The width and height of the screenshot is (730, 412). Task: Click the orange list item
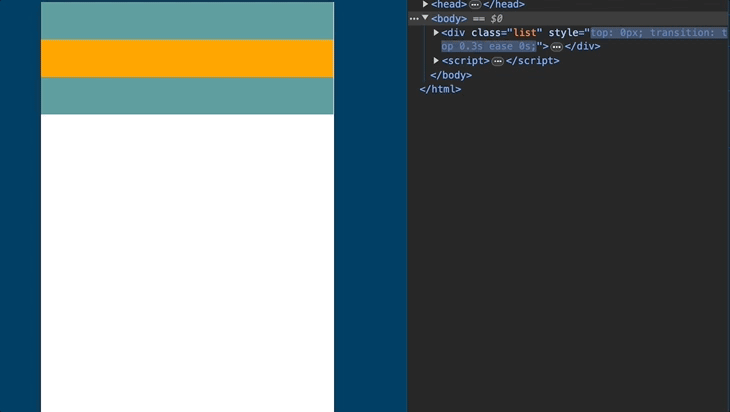tap(187, 58)
